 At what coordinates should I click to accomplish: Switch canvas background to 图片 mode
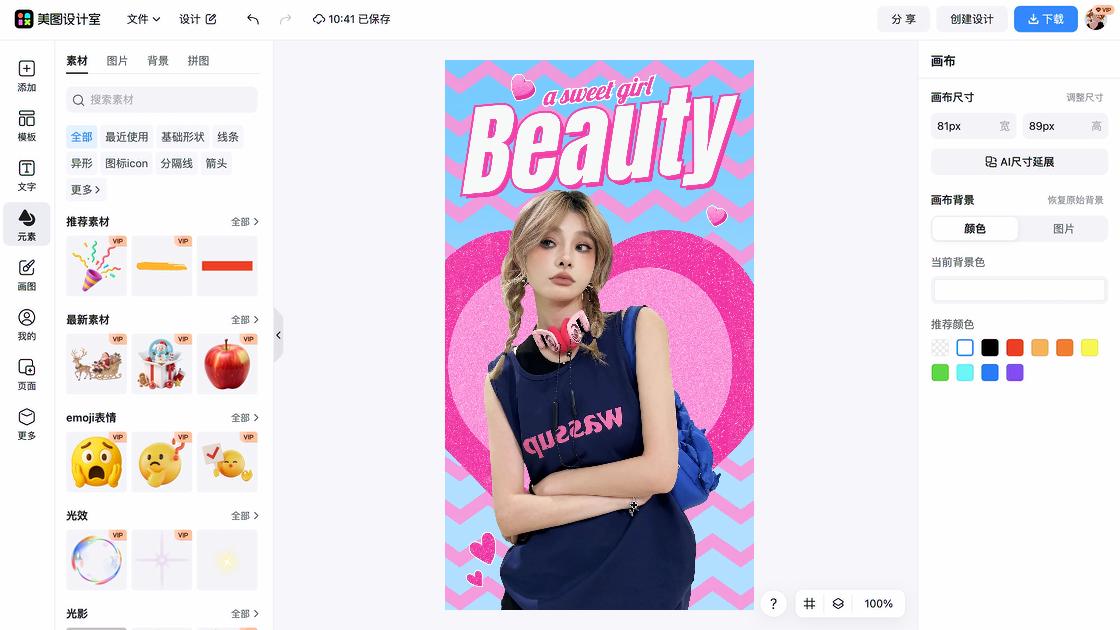pos(1063,229)
